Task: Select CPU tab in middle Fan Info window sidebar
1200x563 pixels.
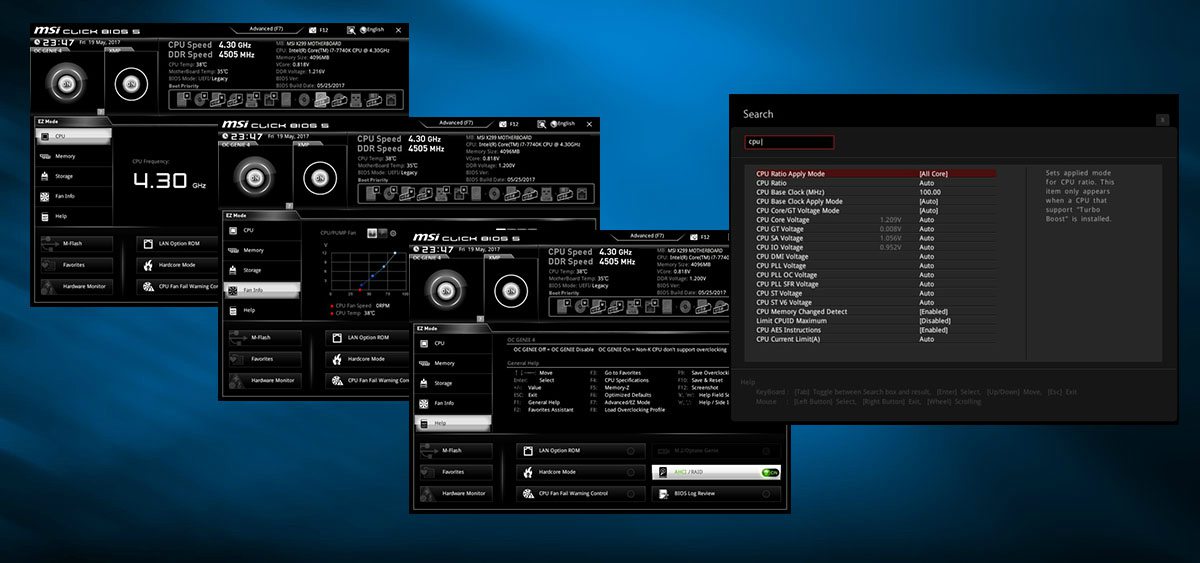Action: 261,230
